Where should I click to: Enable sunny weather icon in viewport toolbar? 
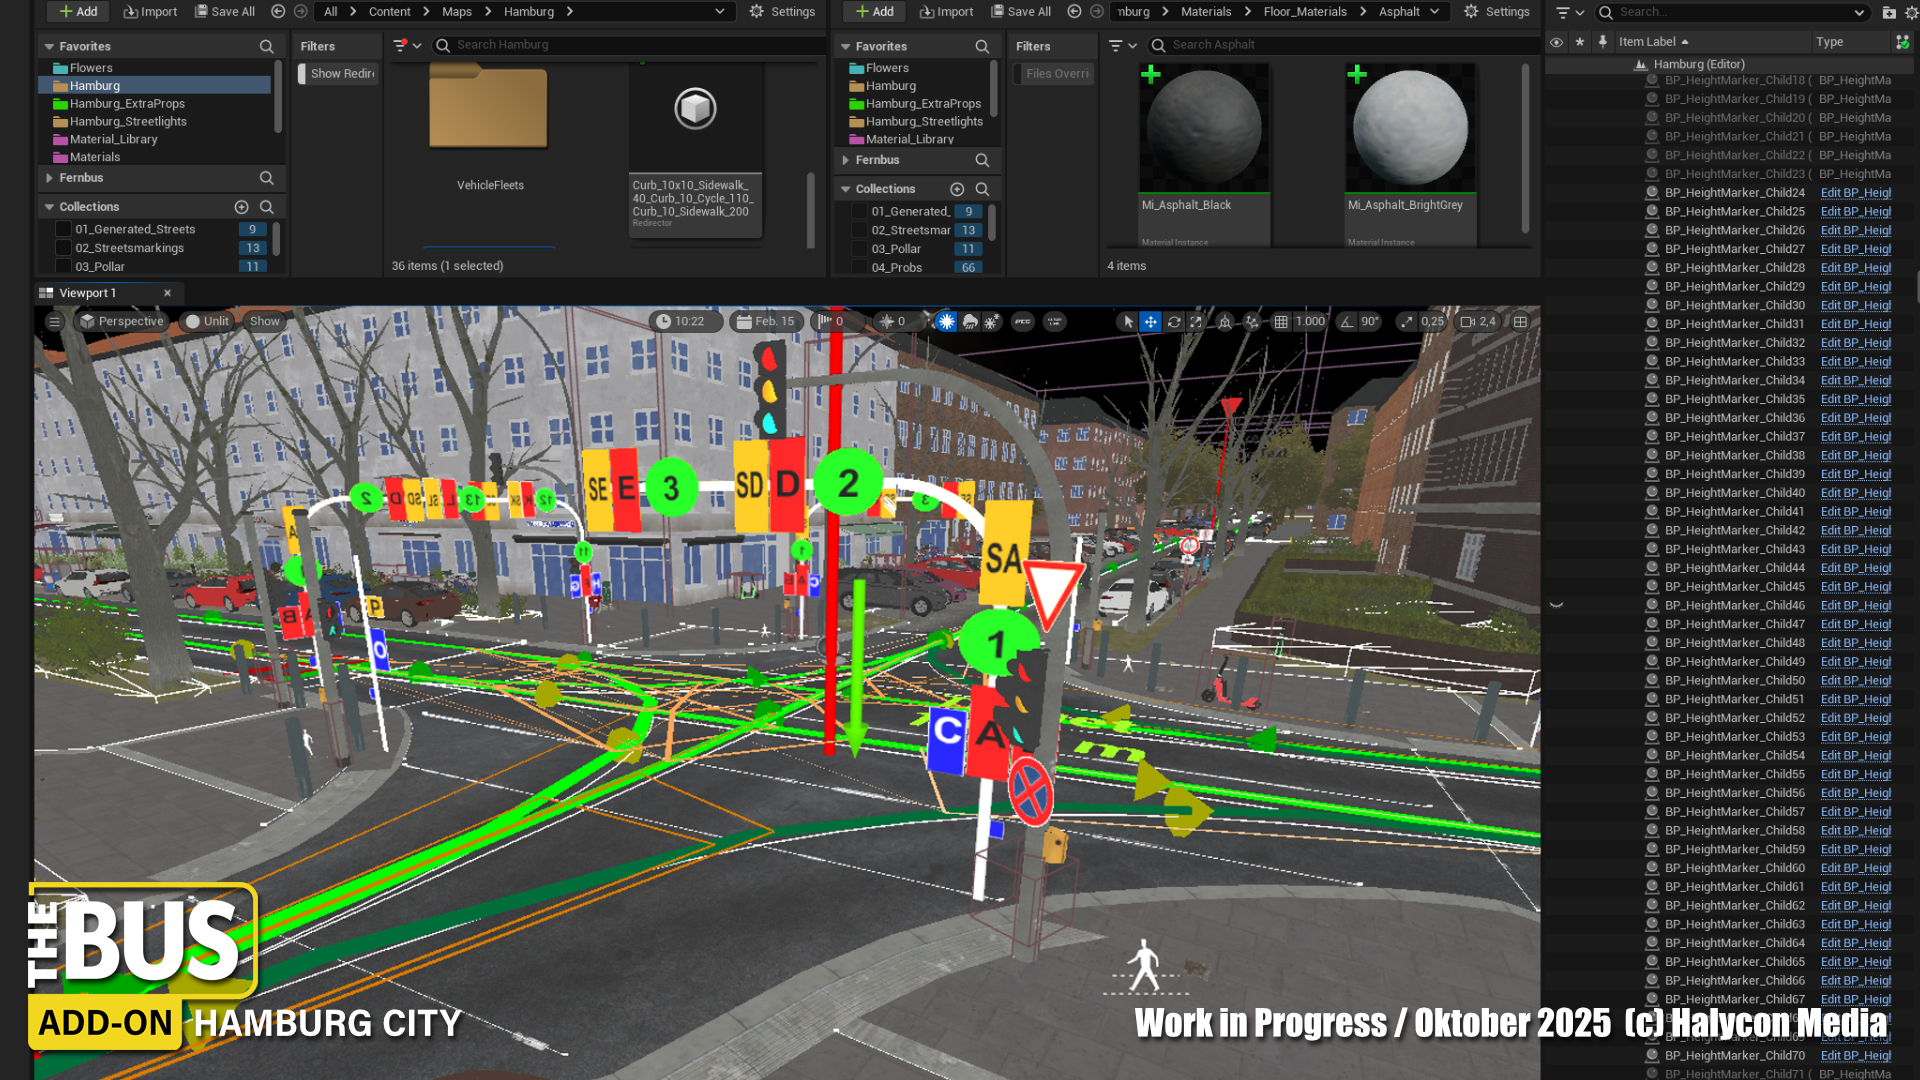(946, 322)
